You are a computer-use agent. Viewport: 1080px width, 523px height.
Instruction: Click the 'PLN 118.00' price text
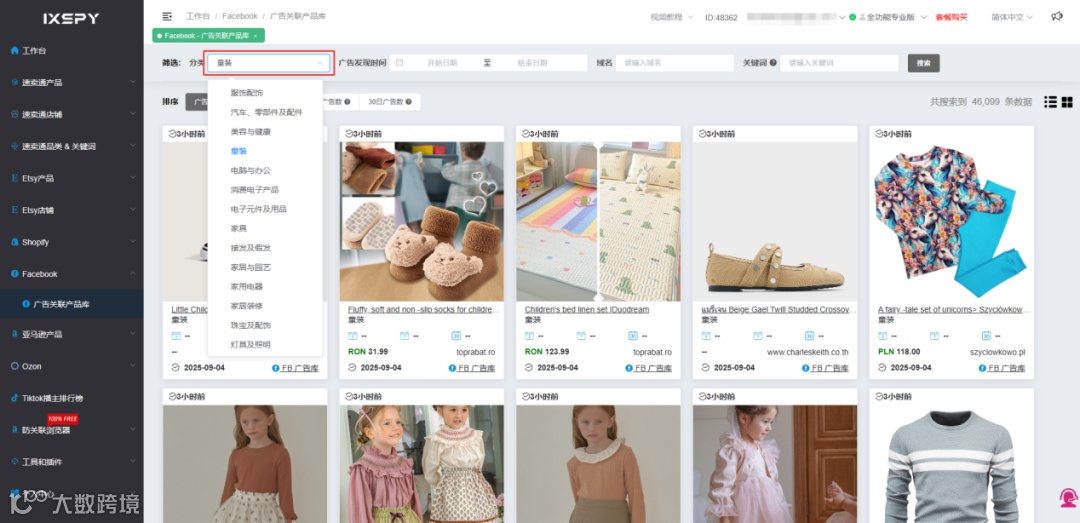901,351
